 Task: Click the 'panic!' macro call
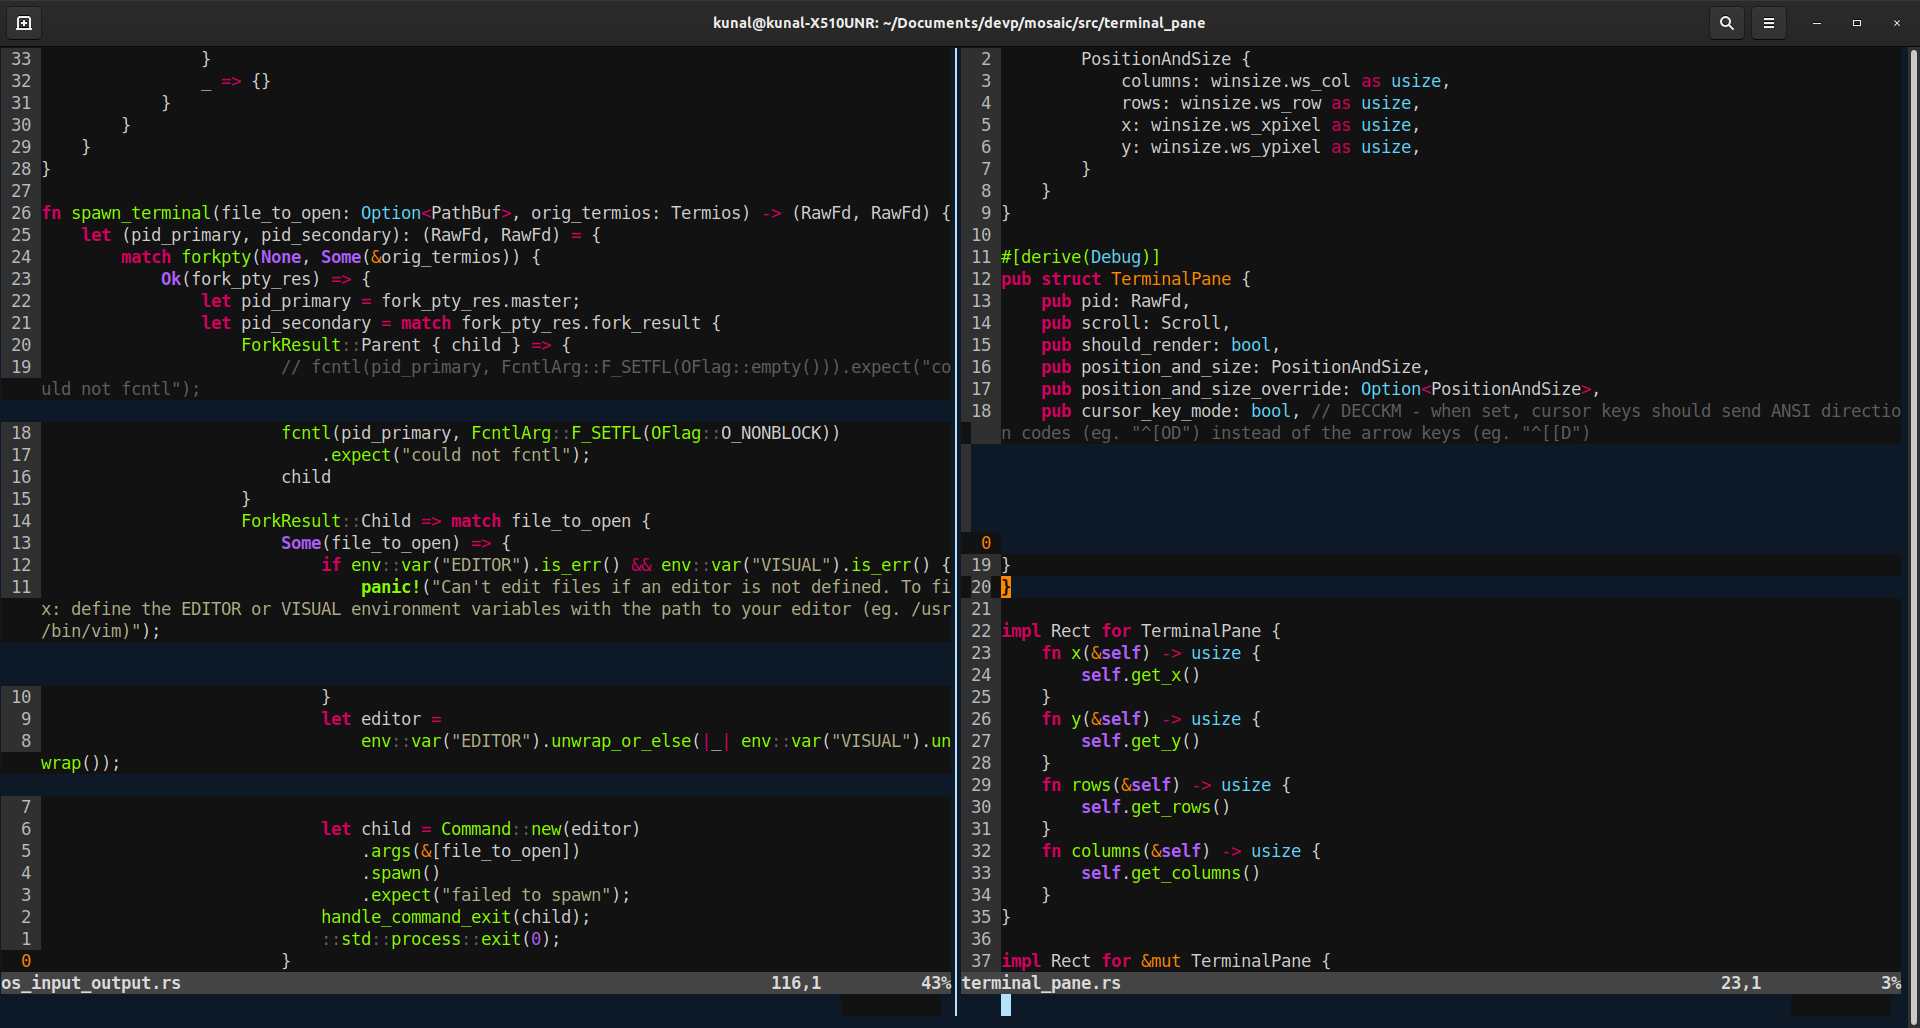pyautogui.click(x=391, y=587)
